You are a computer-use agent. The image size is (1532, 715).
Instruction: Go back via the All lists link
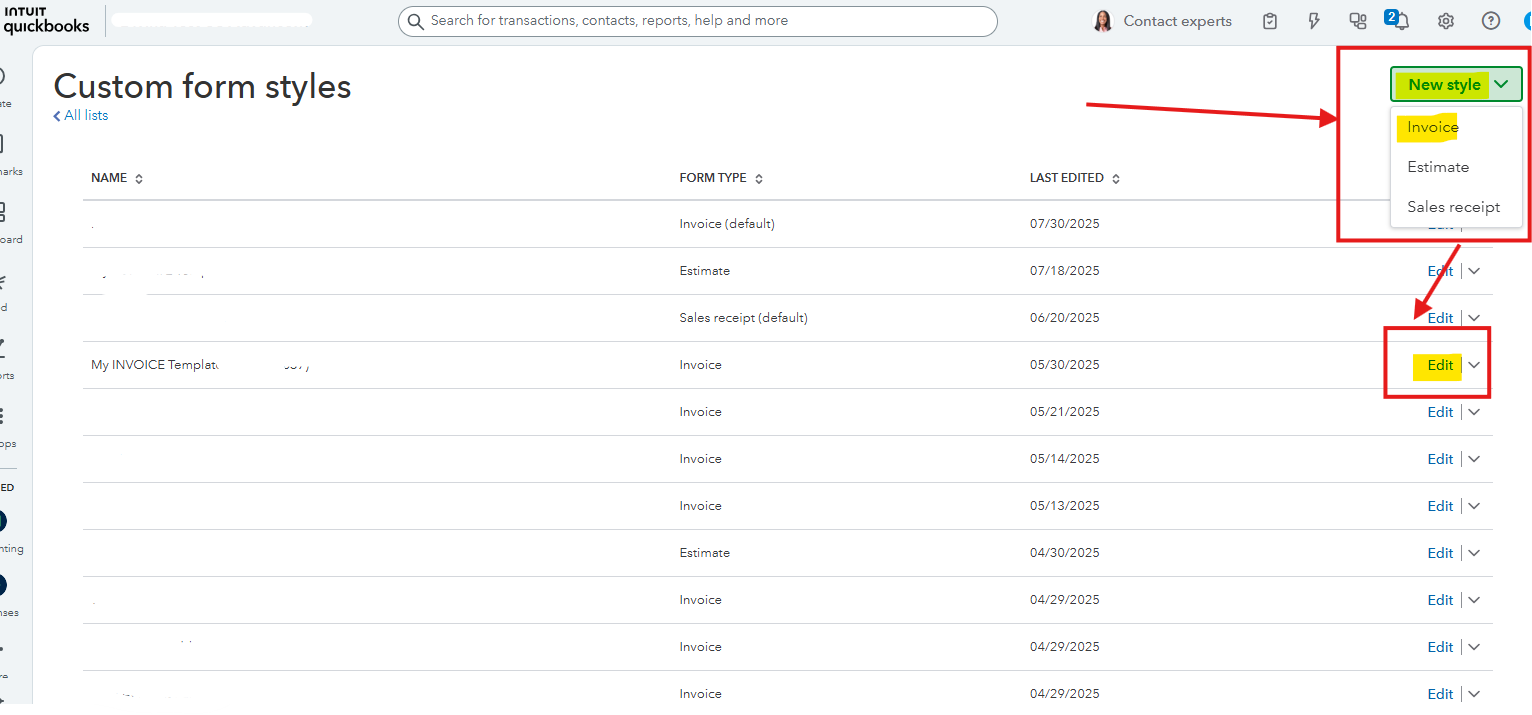click(81, 115)
